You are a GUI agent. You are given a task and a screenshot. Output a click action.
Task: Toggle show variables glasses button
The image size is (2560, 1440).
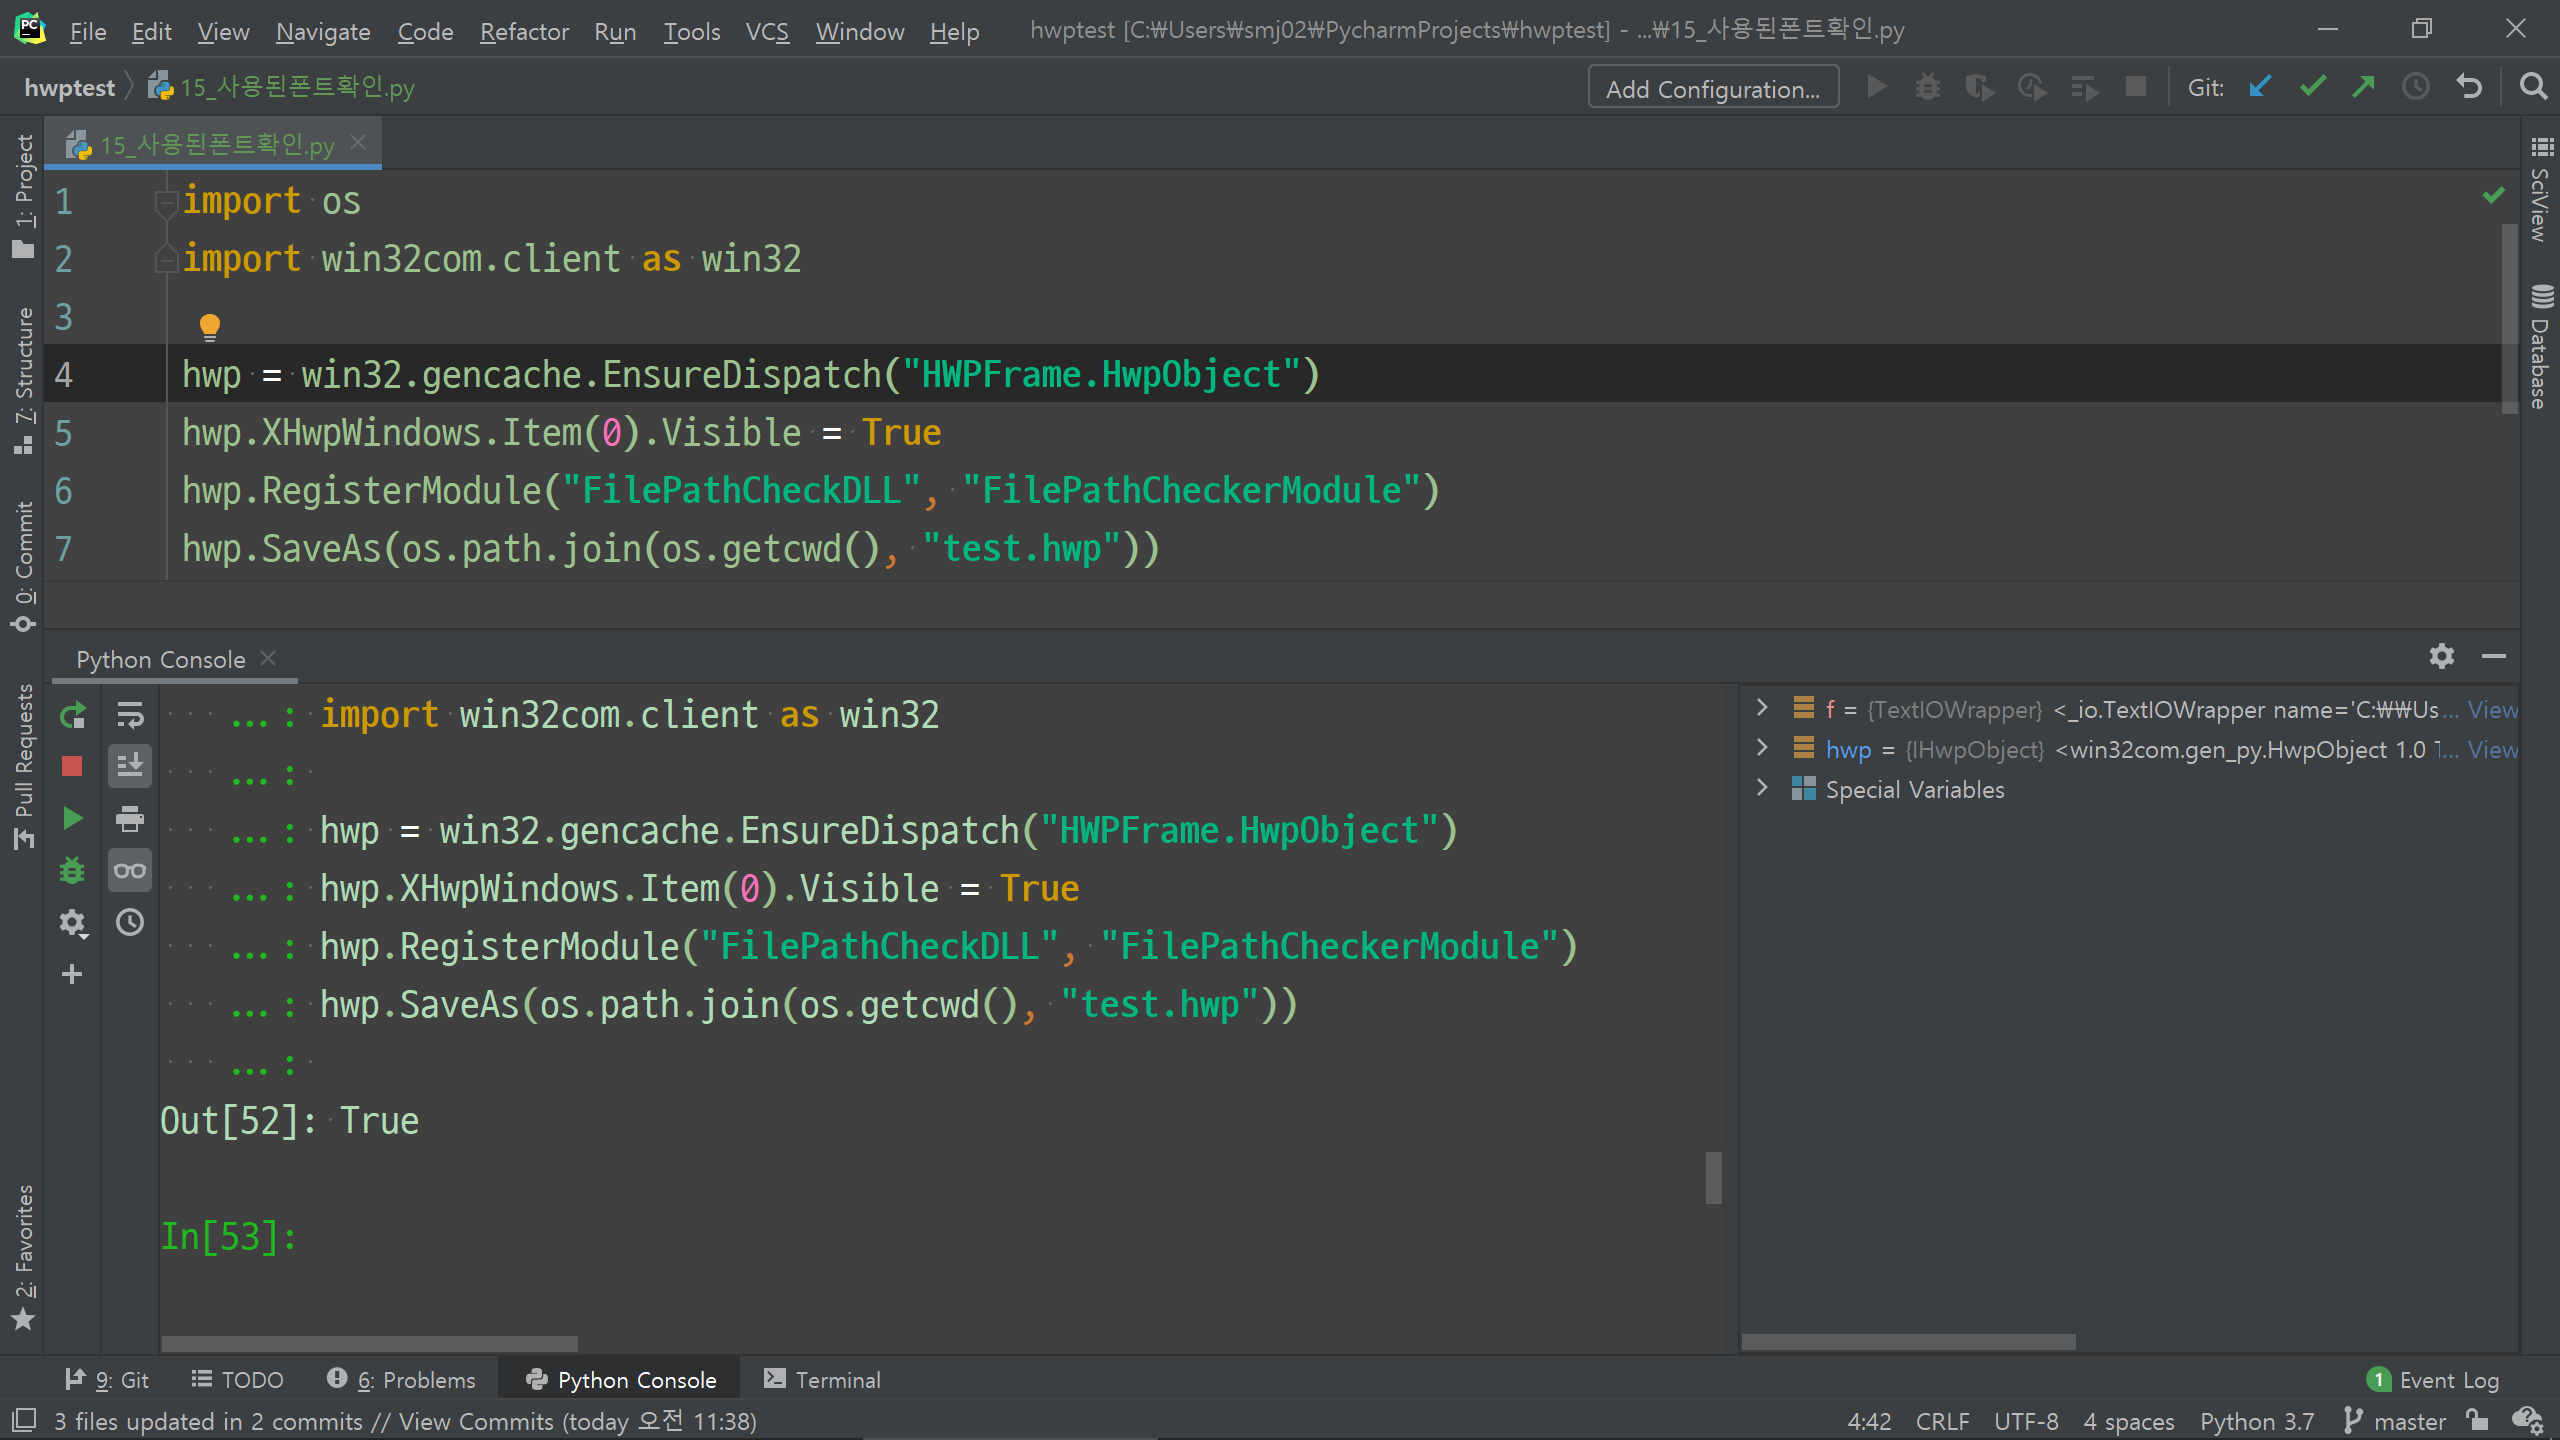point(130,871)
